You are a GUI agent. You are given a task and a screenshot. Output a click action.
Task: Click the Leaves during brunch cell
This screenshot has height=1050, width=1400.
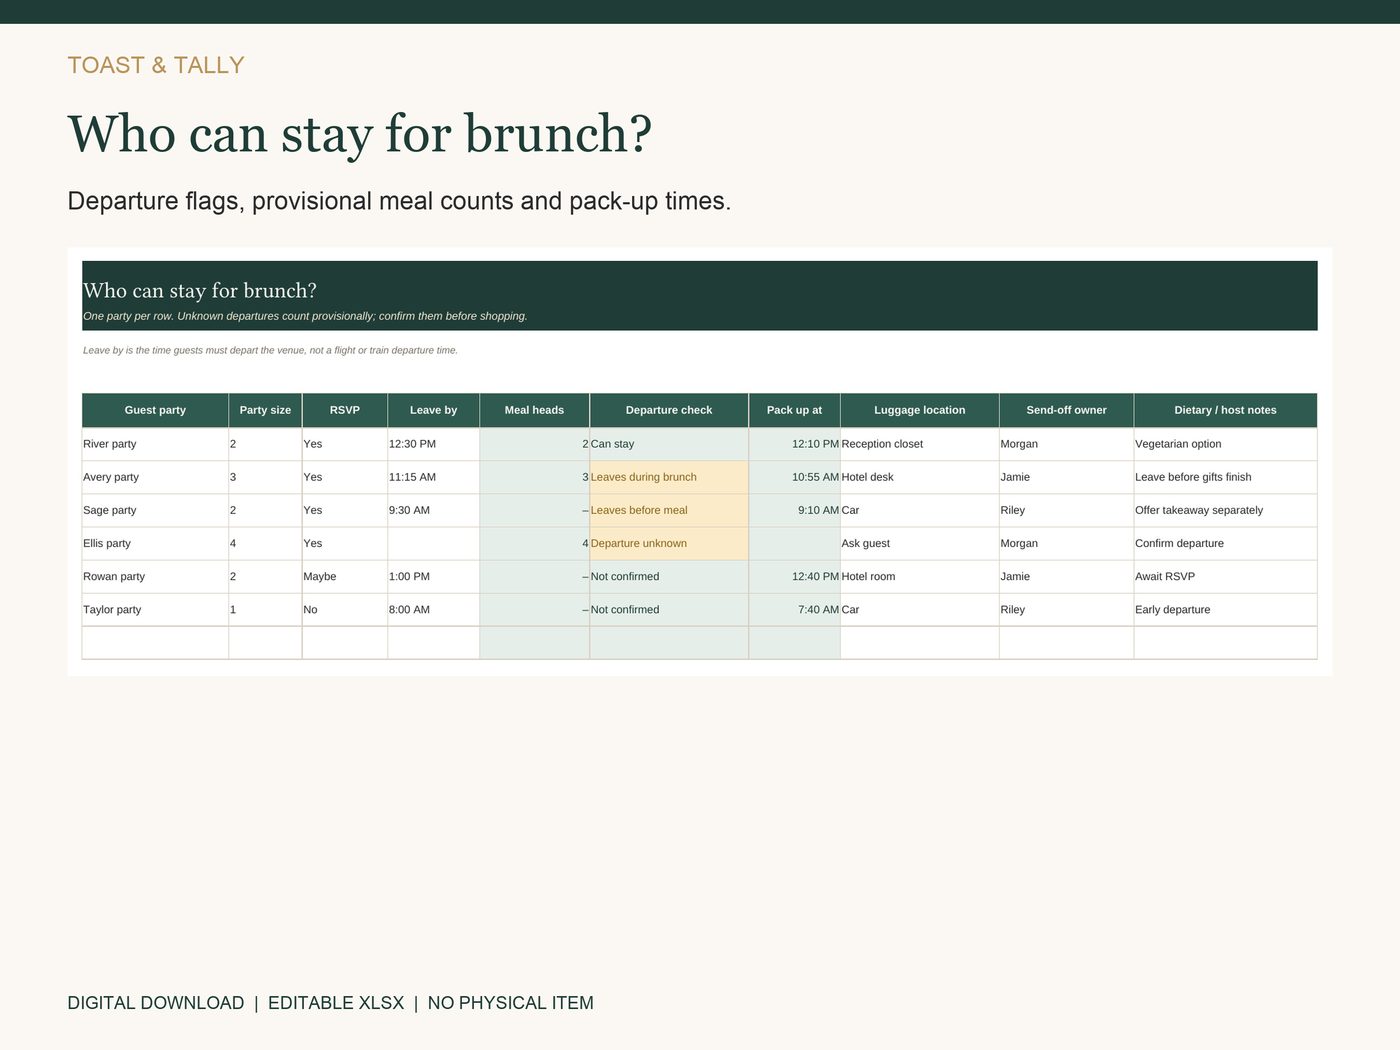coord(669,477)
